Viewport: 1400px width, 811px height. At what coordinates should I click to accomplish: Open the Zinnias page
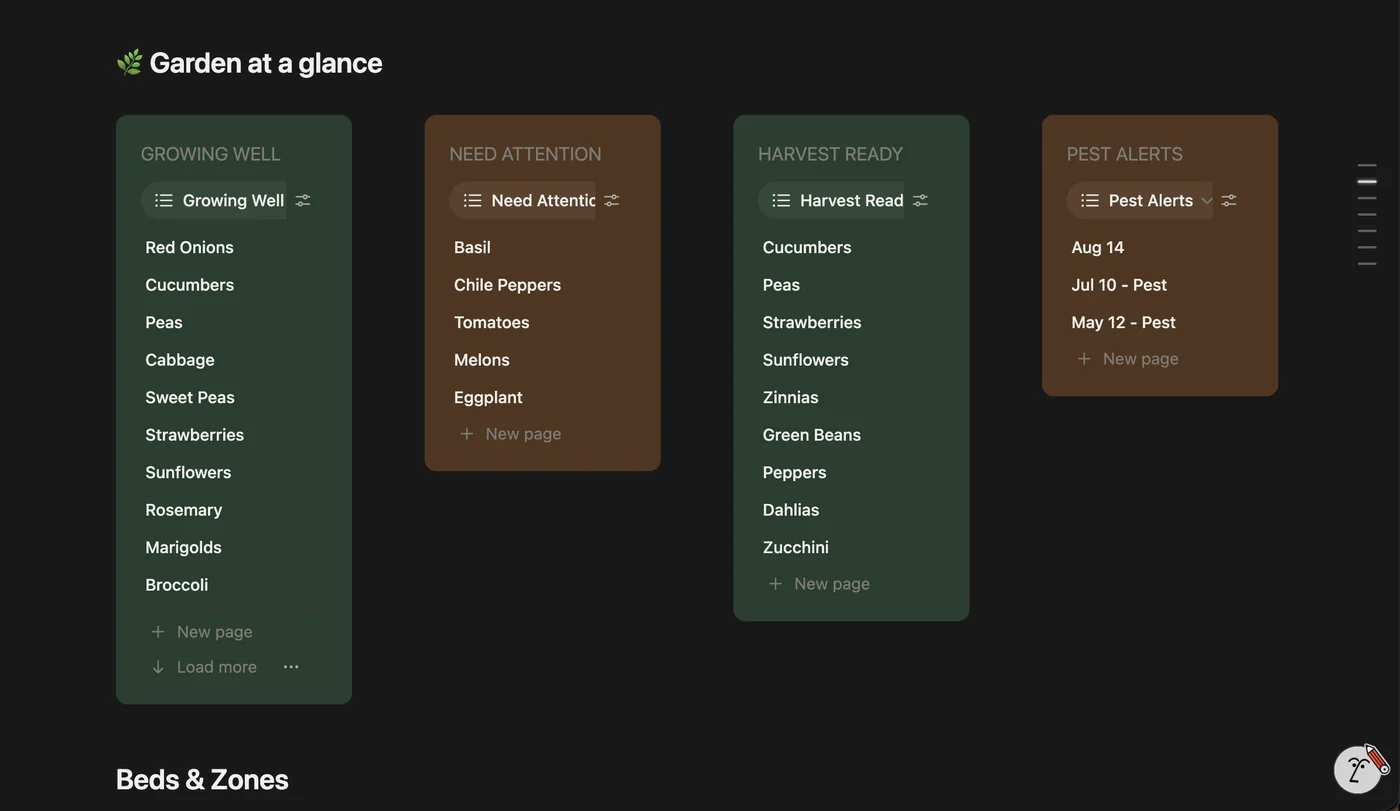(x=791, y=397)
